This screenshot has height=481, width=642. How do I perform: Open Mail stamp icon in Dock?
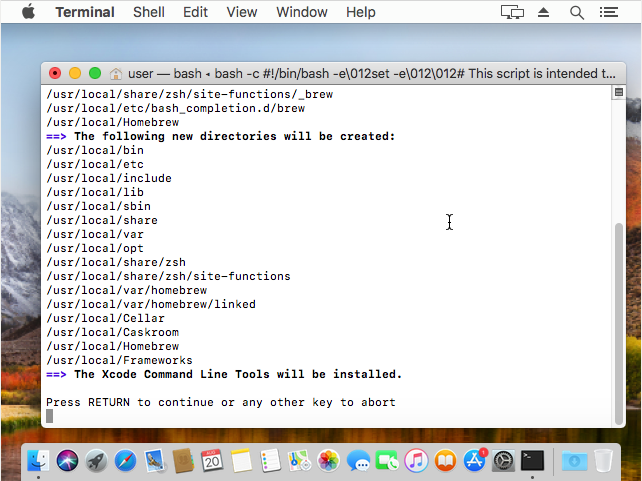(154, 461)
